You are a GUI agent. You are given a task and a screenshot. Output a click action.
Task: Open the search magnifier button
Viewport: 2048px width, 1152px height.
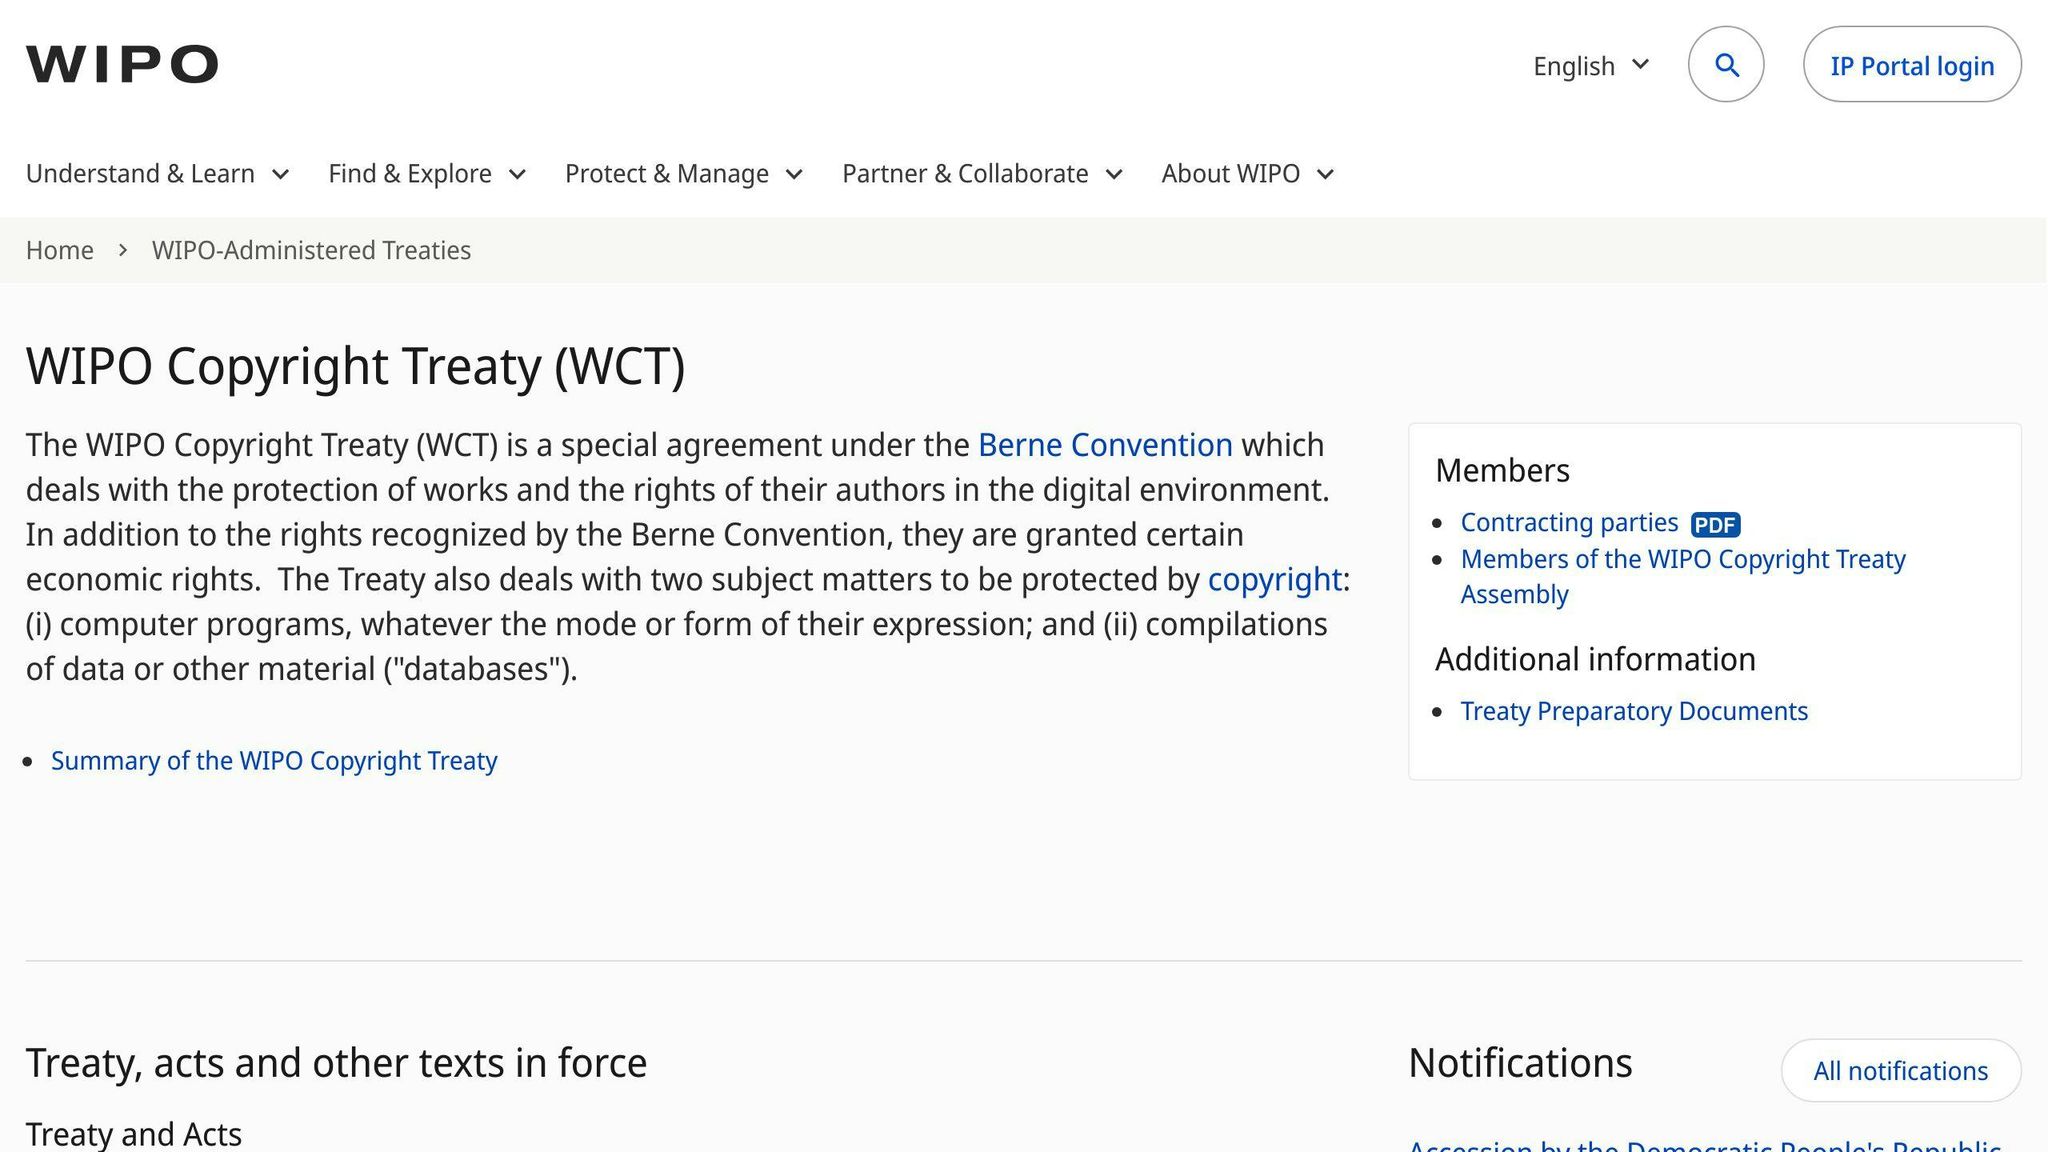(x=1726, y=64)
